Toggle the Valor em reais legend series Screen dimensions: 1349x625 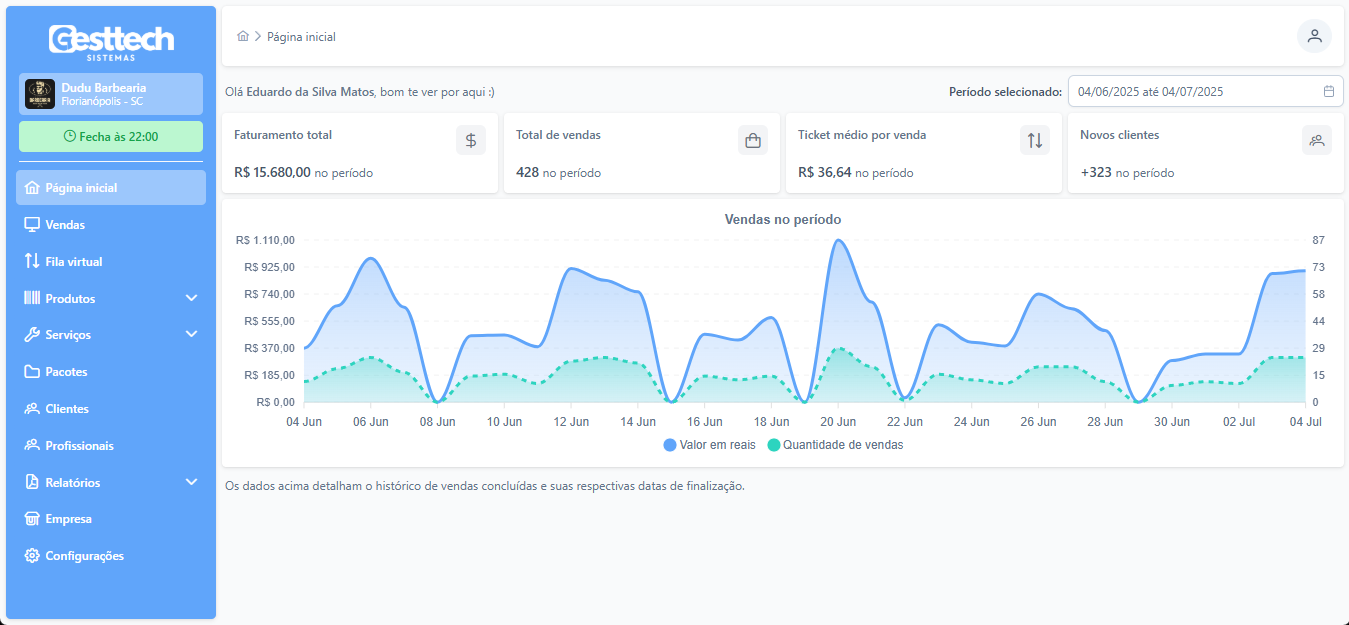point(710,445)
